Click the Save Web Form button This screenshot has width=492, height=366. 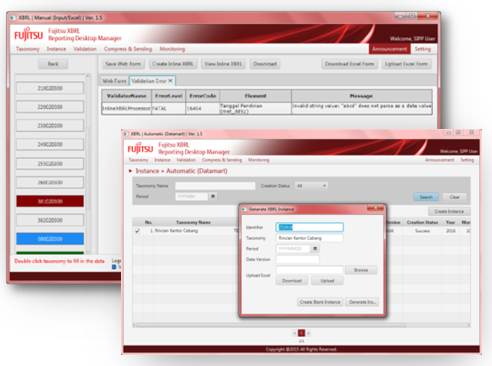coord(123,64)
